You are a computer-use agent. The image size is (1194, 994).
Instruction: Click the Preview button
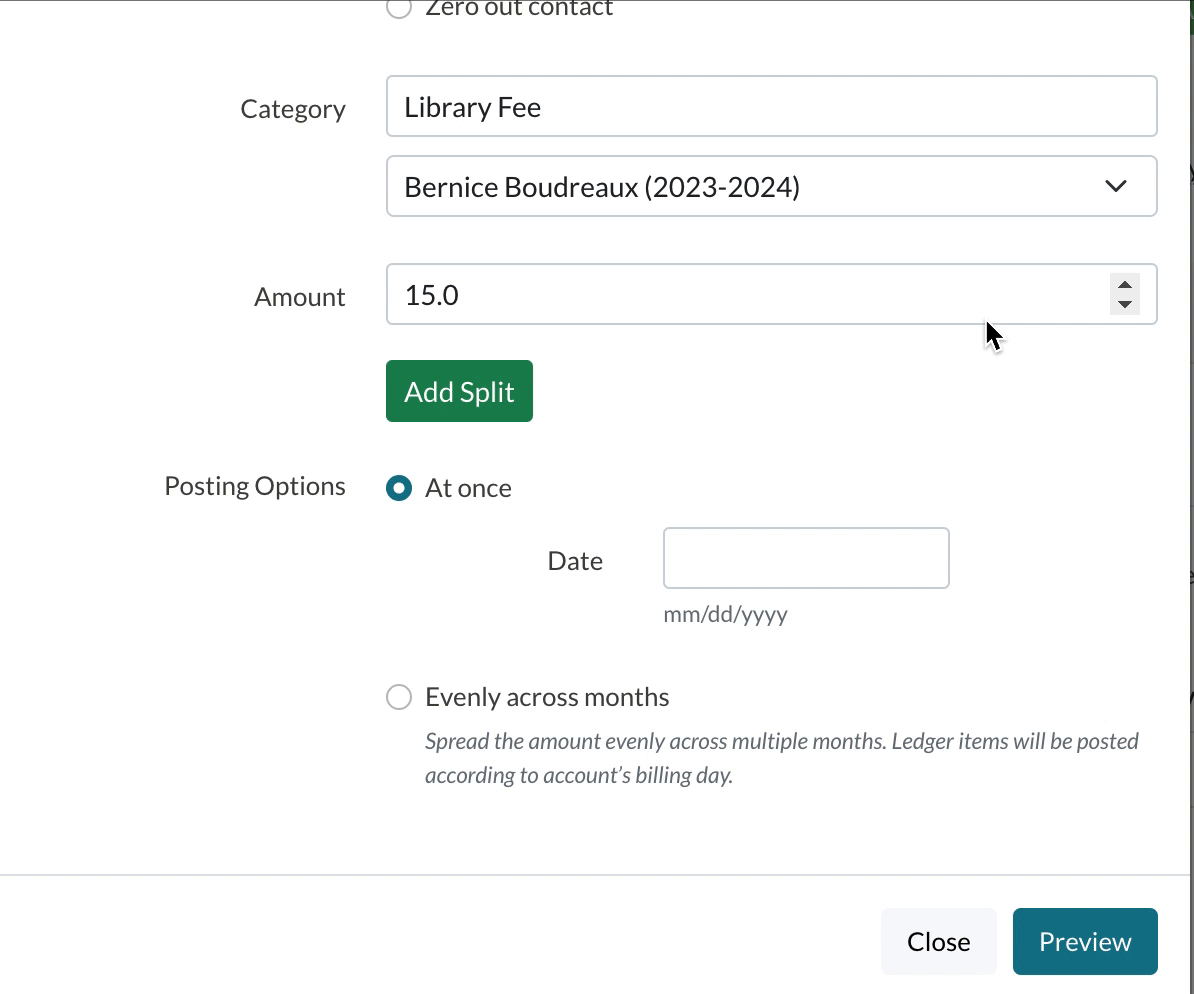1085,941
